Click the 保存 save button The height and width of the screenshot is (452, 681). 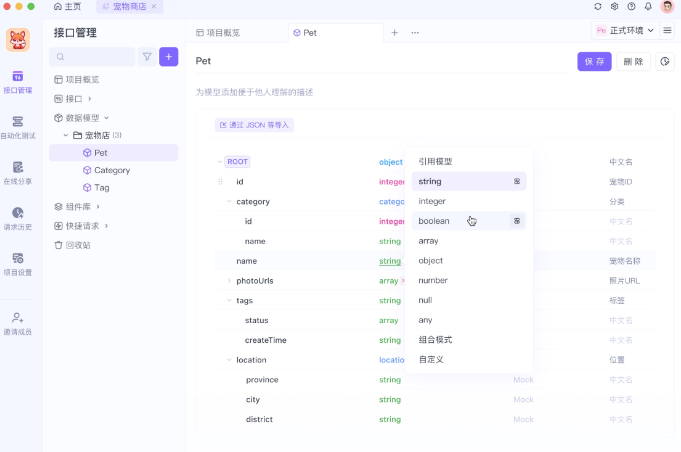(x=594, y=61)
